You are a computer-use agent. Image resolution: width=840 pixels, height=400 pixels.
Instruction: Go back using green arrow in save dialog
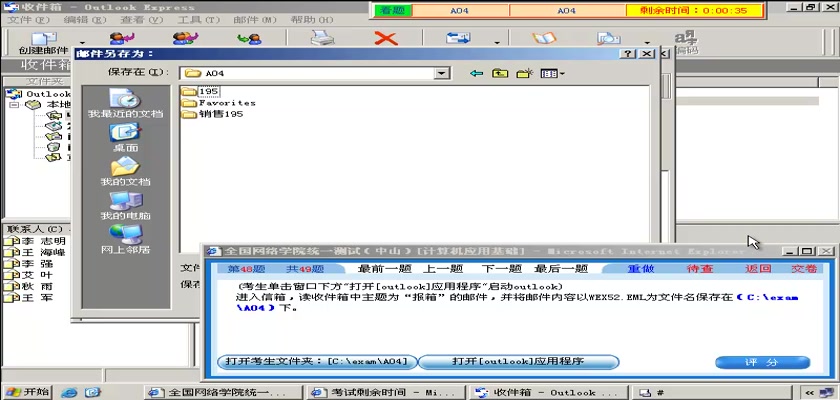coord(476,73)
